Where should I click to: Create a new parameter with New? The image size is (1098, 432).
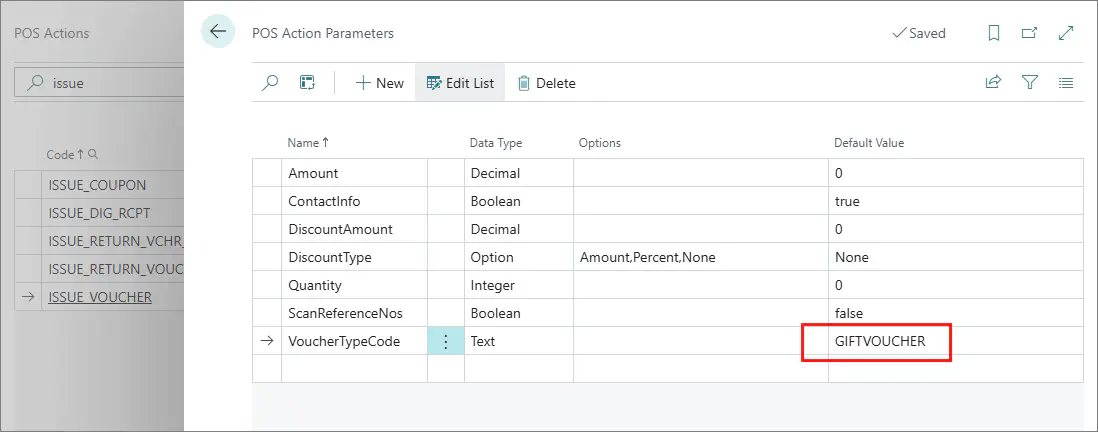pos(380,83)
